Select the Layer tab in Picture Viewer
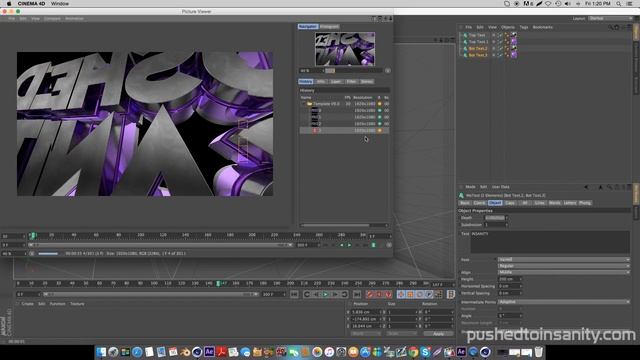The image size is (640, 360). pos(336,82)
